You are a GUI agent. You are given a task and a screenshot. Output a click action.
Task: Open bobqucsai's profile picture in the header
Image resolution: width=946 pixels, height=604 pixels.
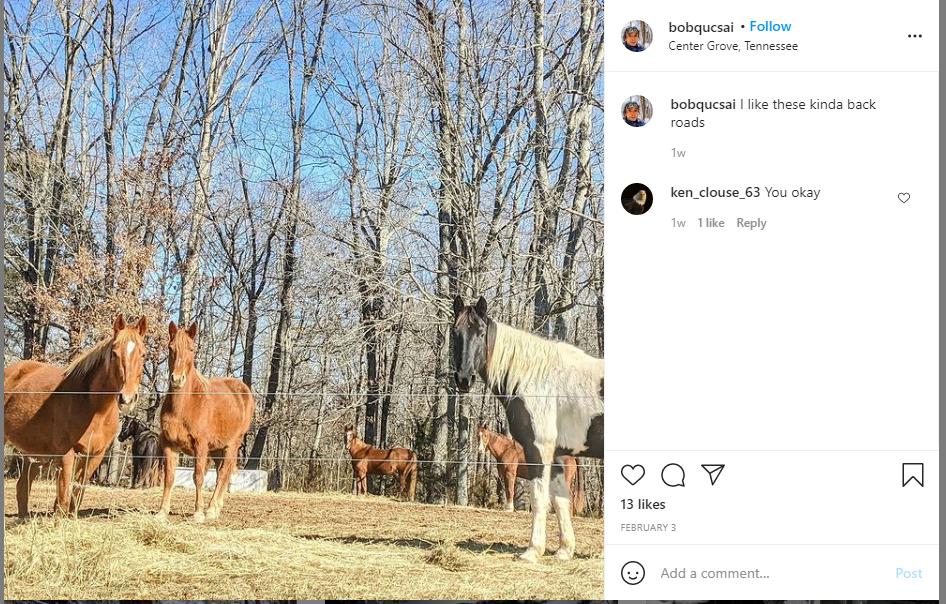pyautogui.click(x=637, y=36)
